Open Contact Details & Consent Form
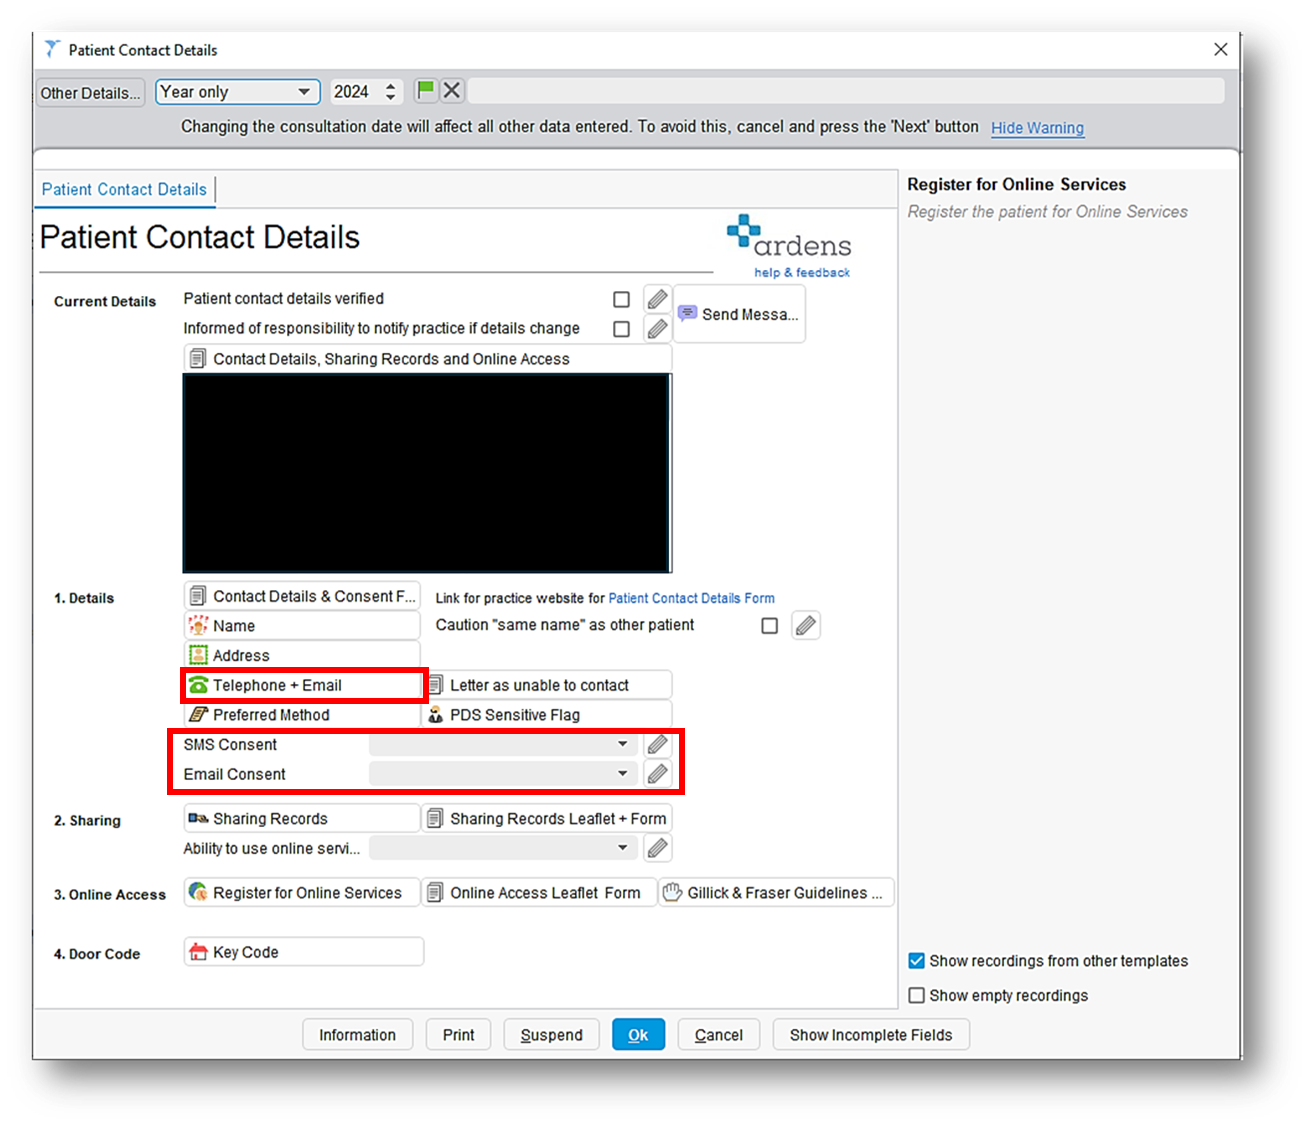Screen dimensions: 1308x1125 click(302, 596)
